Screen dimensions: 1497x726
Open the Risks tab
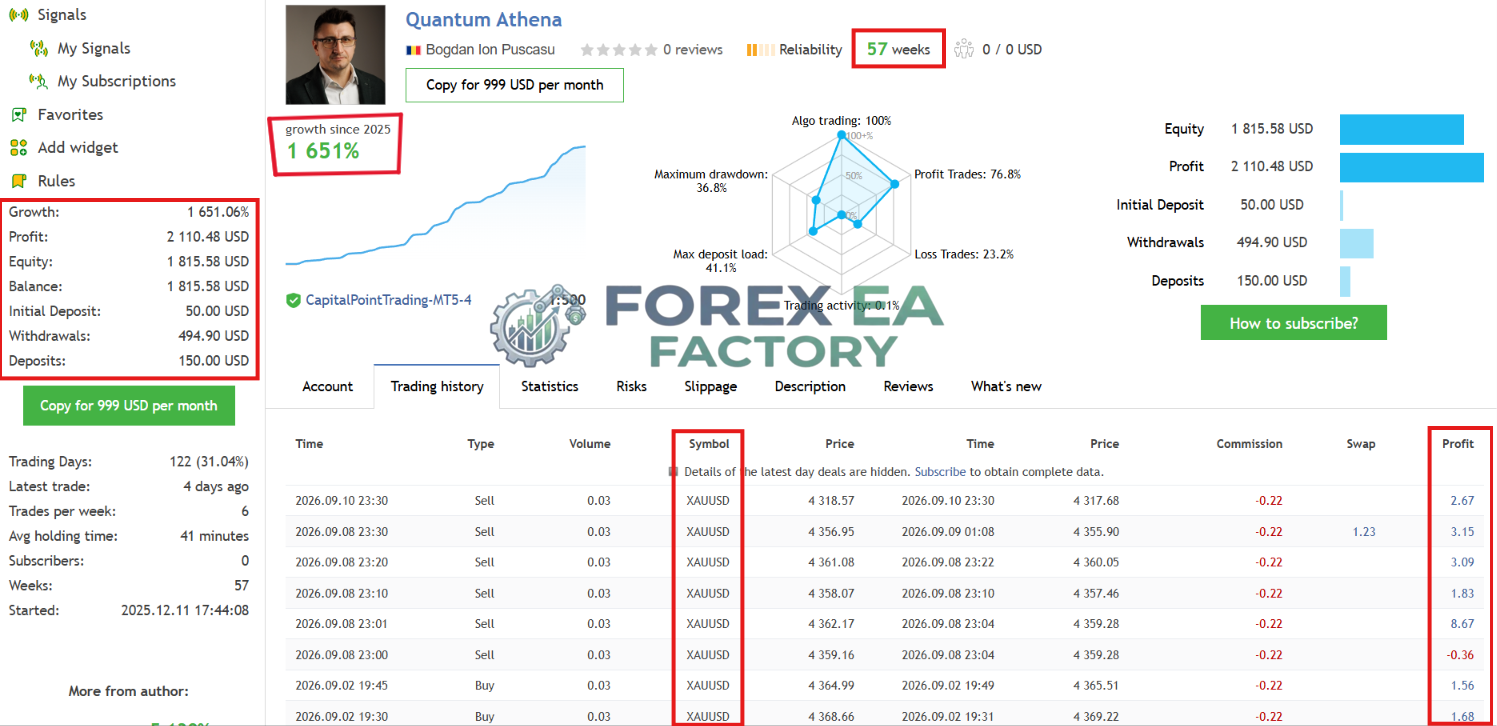[x=631, y=386]
